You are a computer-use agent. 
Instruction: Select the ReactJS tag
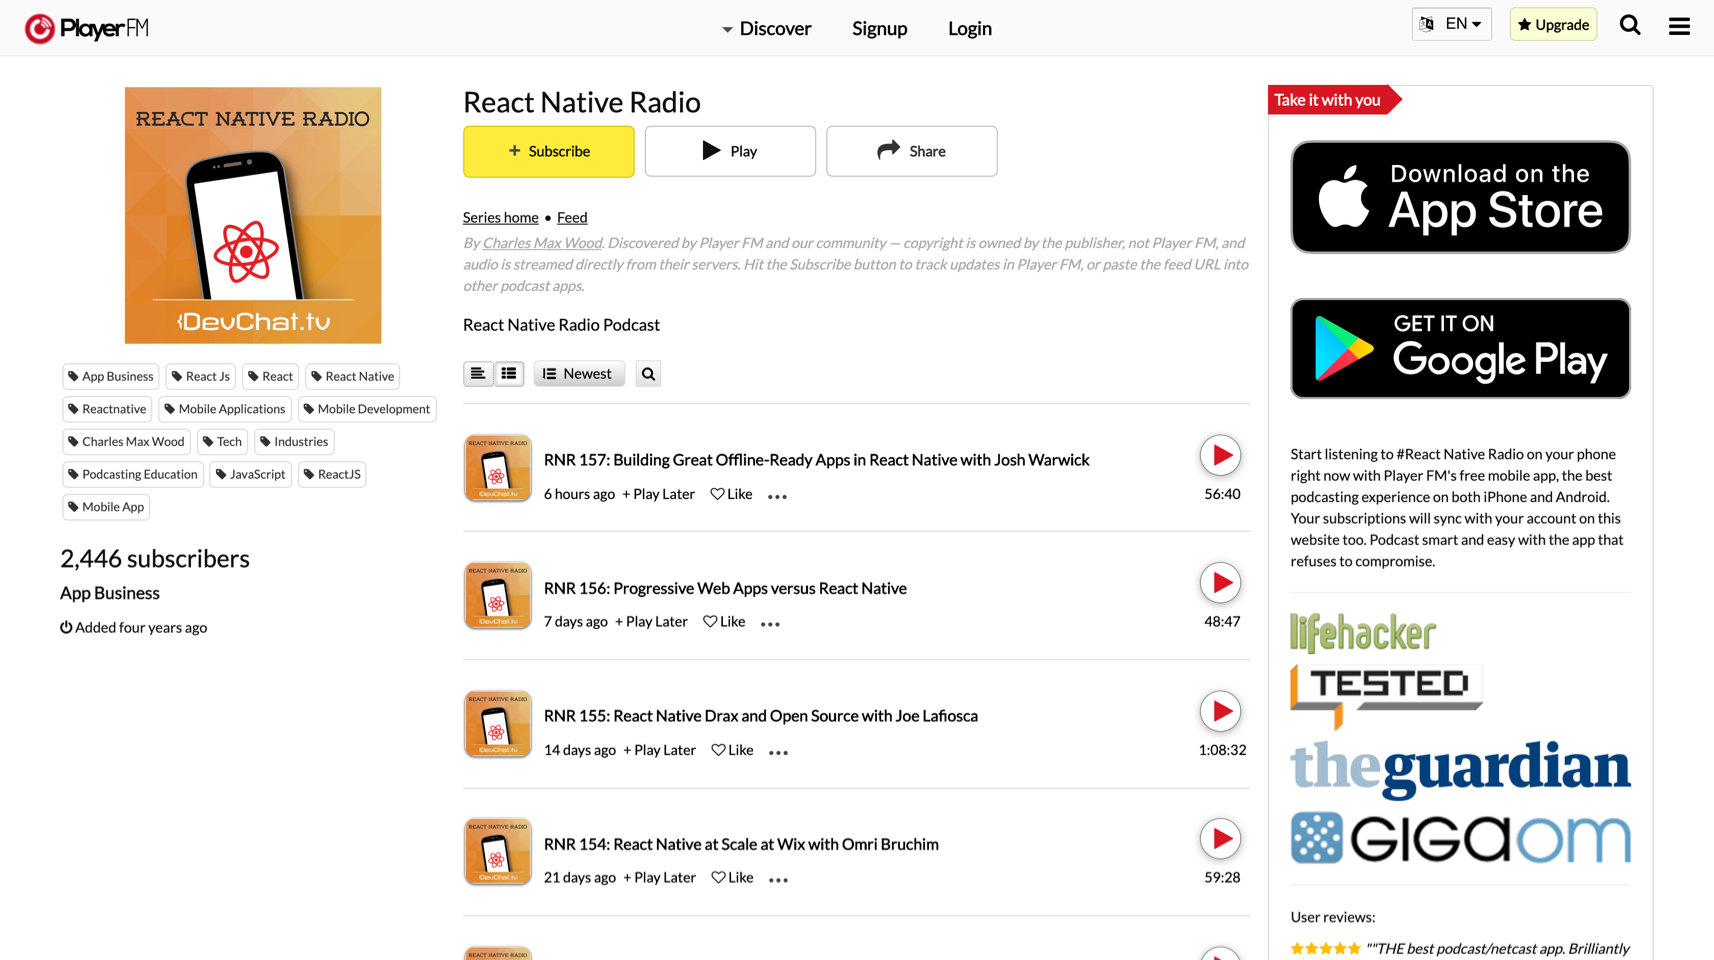click(x=332, y=474)
